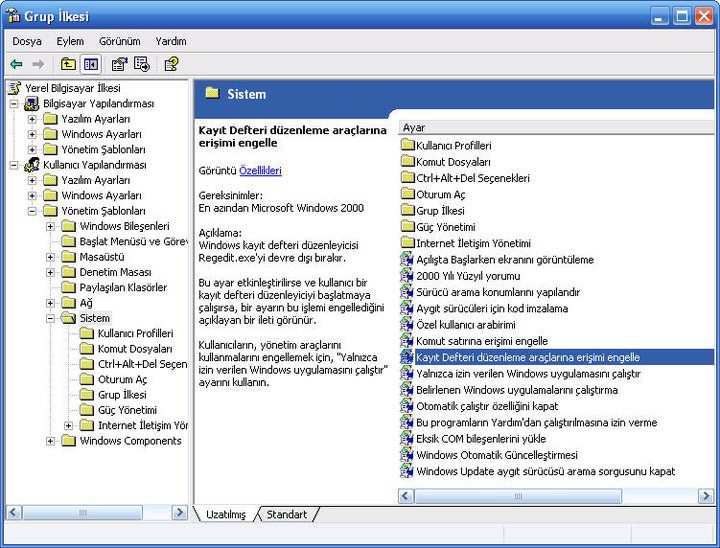Expand the Windows Bileşenleri tree node
Screen dimensions: 720x548
tap(50, 226)
